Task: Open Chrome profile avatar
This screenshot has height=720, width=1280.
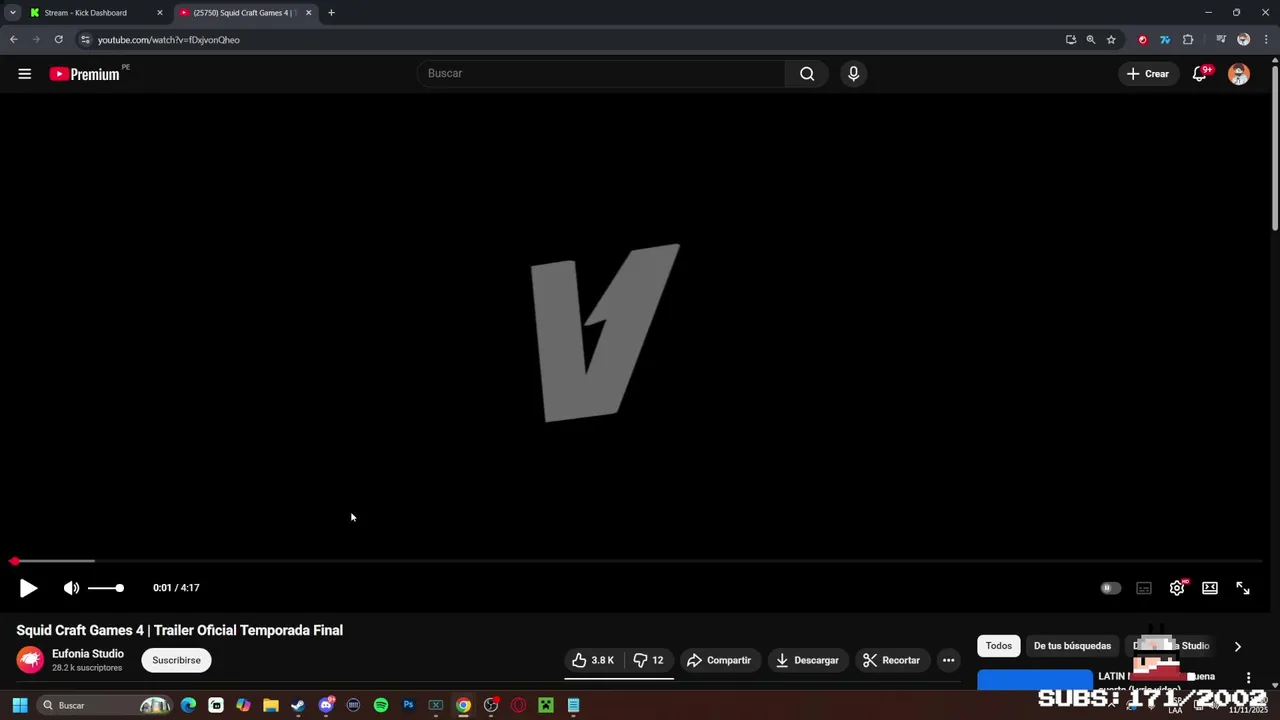Action: click(x=1243, y=40)
